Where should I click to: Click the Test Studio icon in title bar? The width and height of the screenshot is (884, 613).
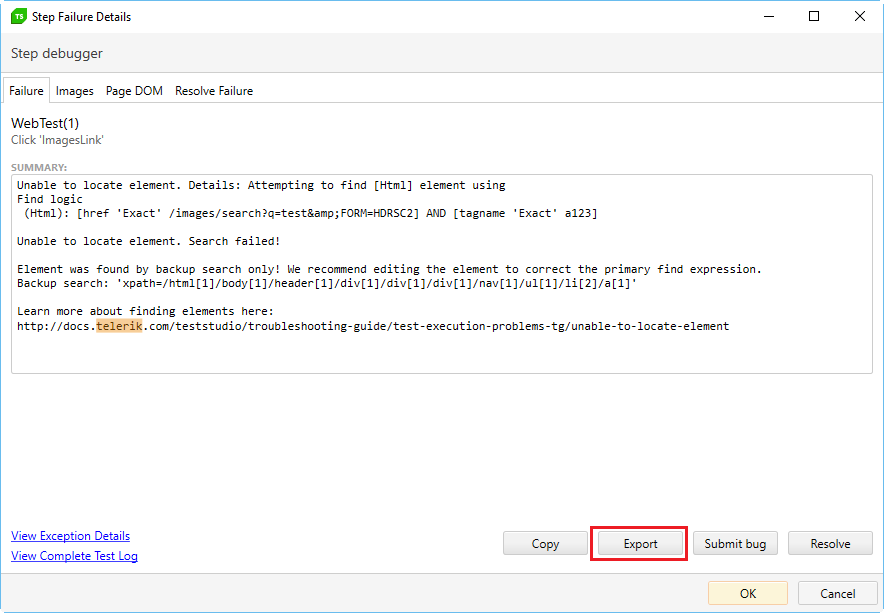pos(18,16)
